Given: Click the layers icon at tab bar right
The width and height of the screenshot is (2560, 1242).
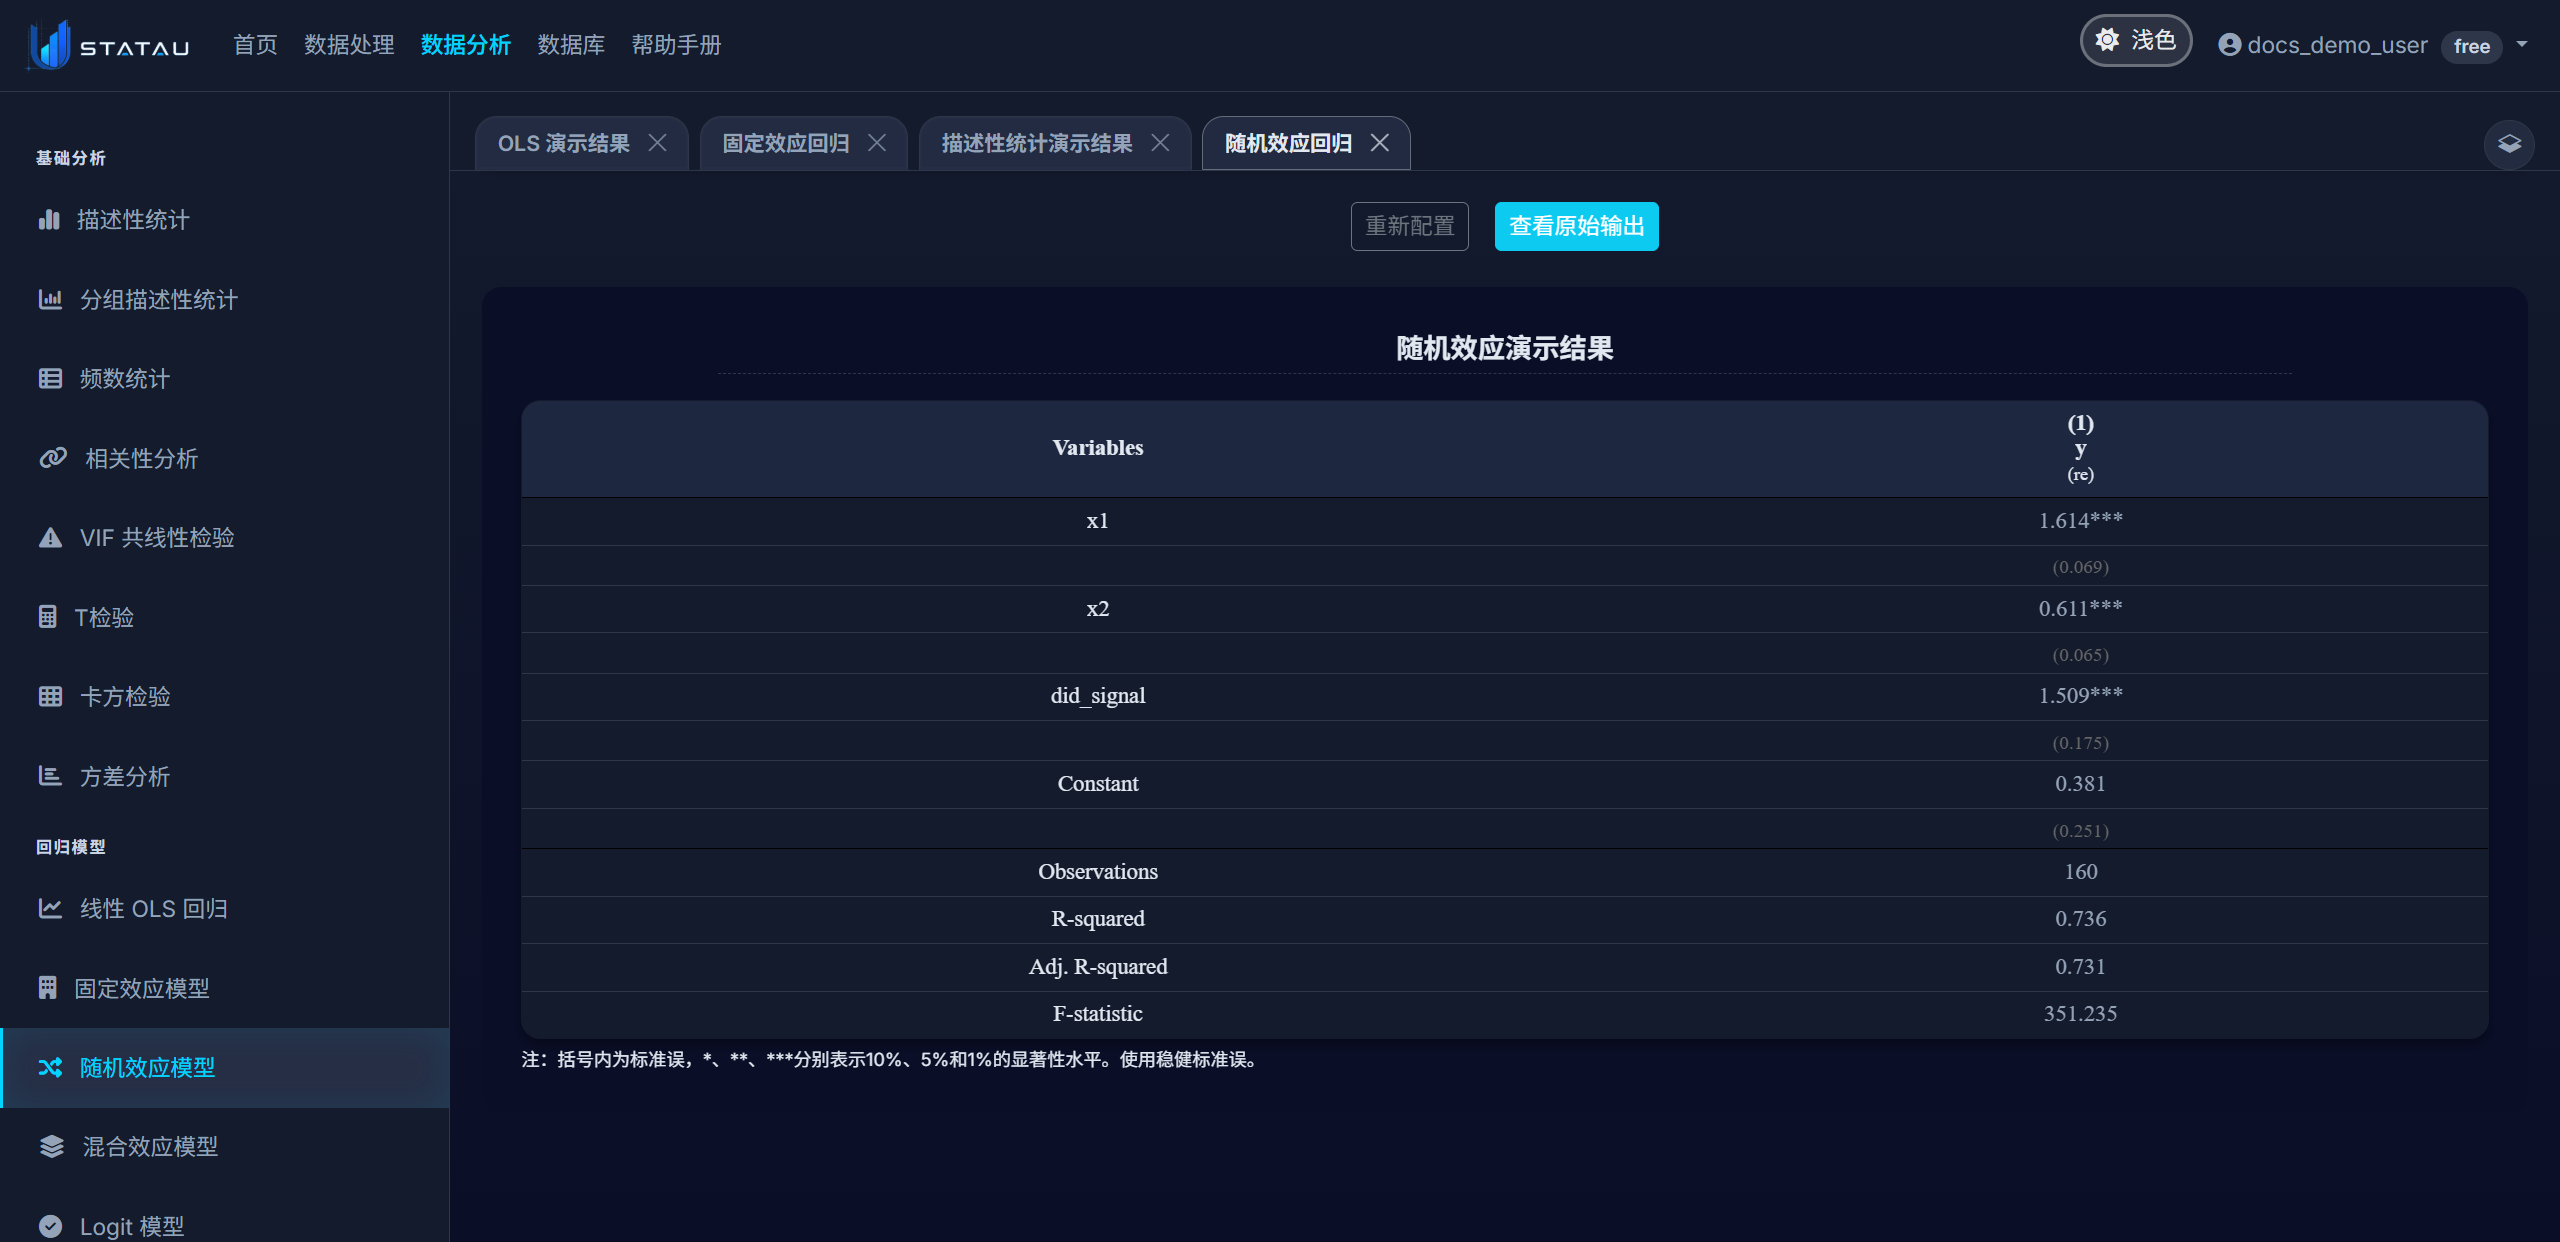Looking at the screenshot, I should [x=2509, y=144].
